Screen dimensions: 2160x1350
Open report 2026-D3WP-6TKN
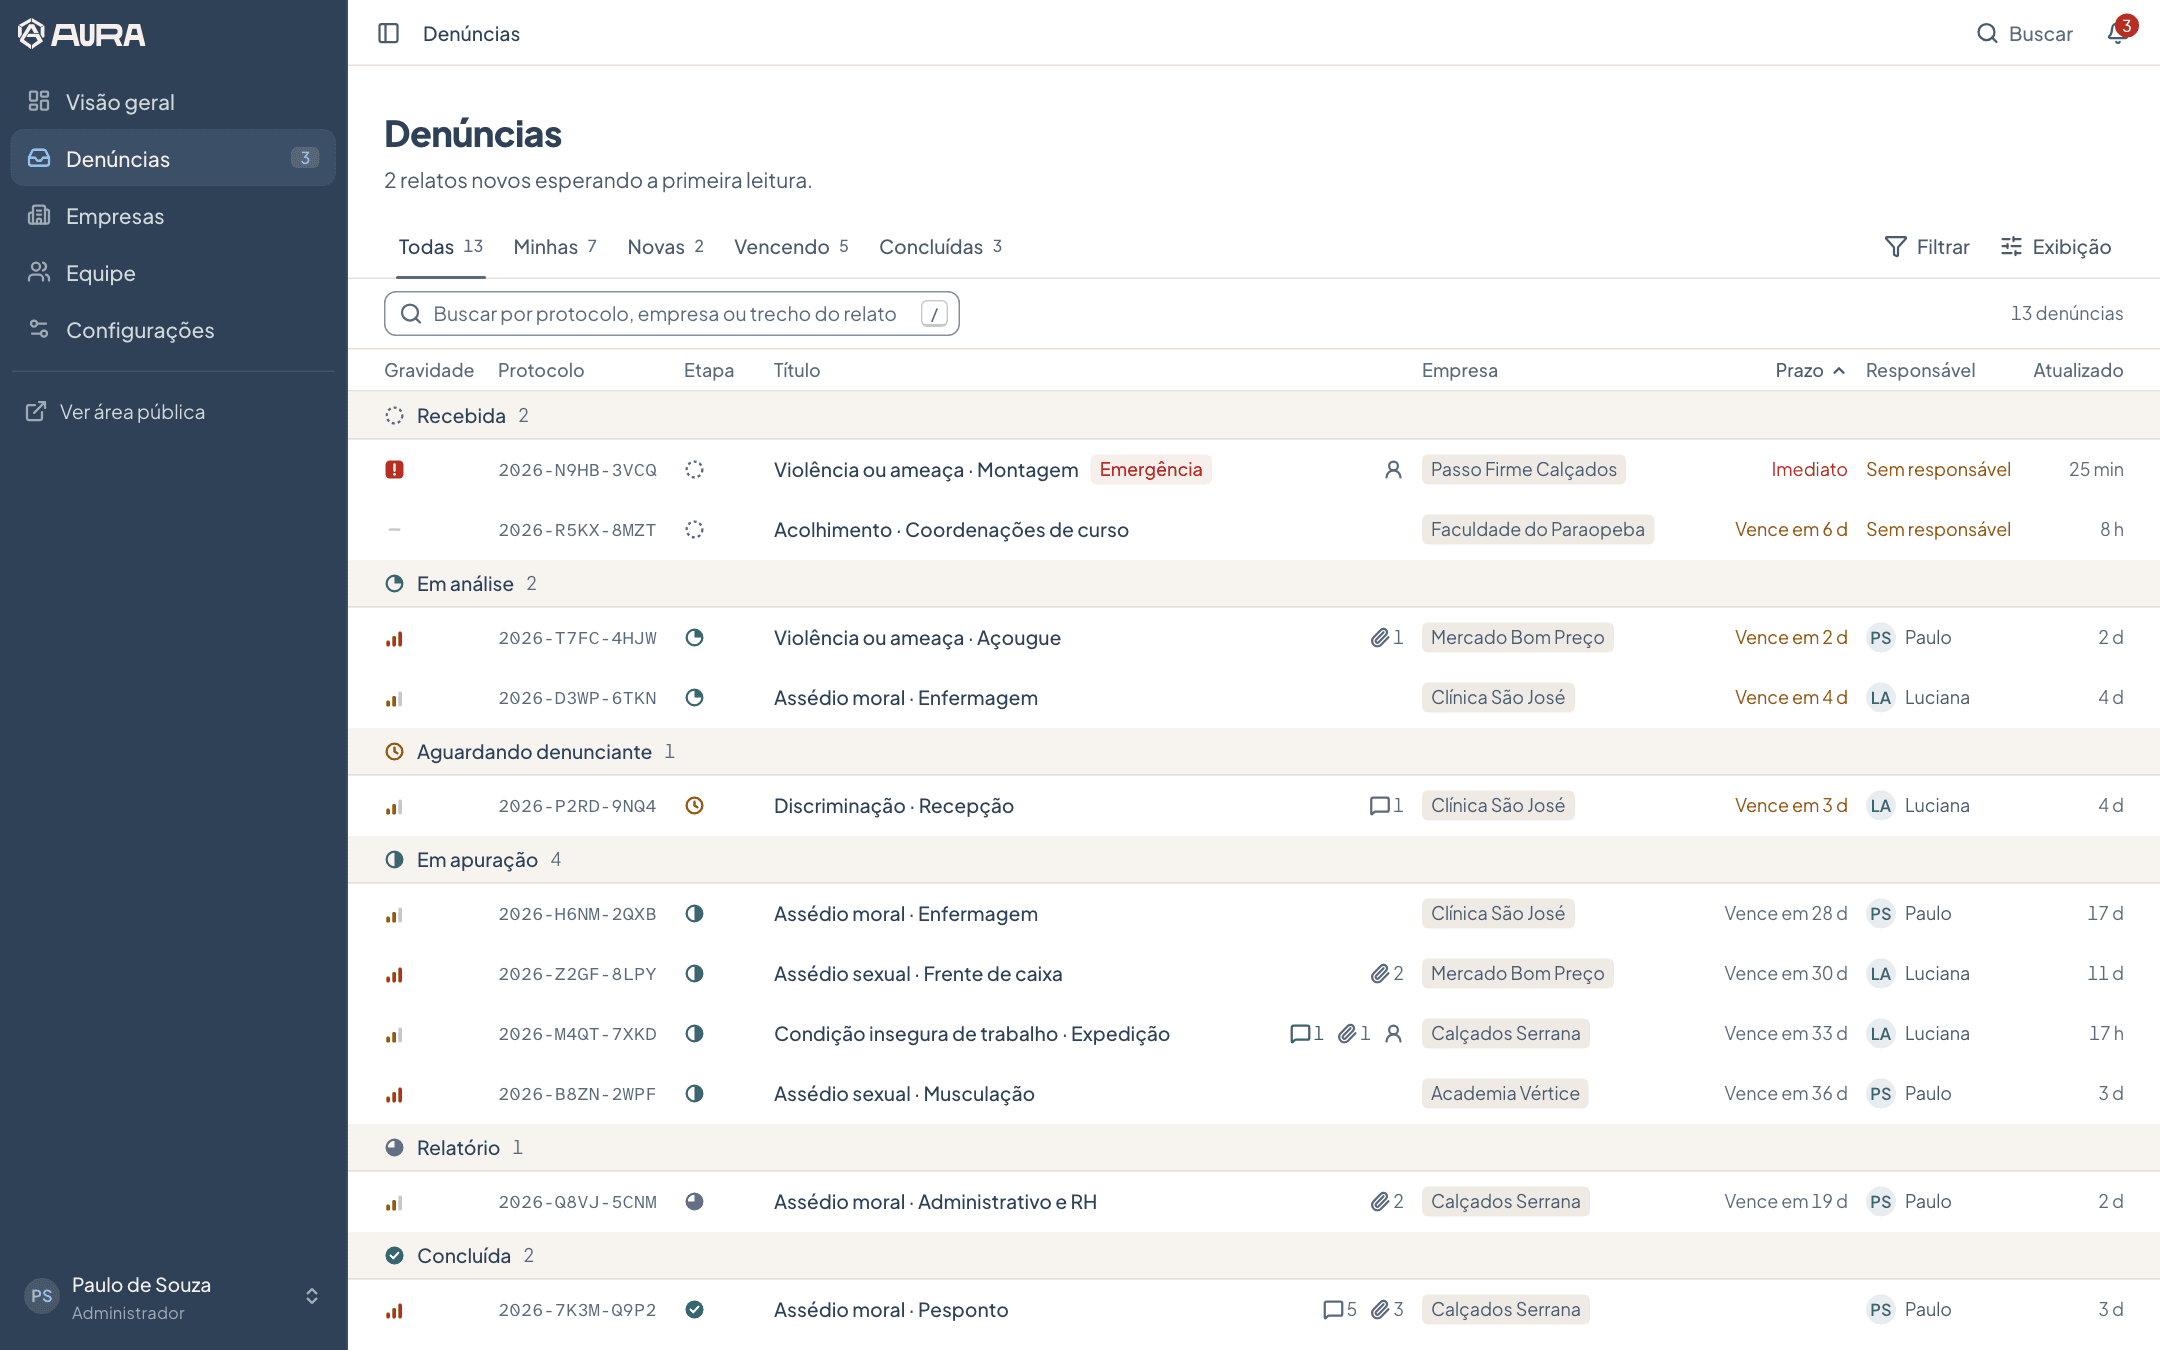[x=1254, y=697]
